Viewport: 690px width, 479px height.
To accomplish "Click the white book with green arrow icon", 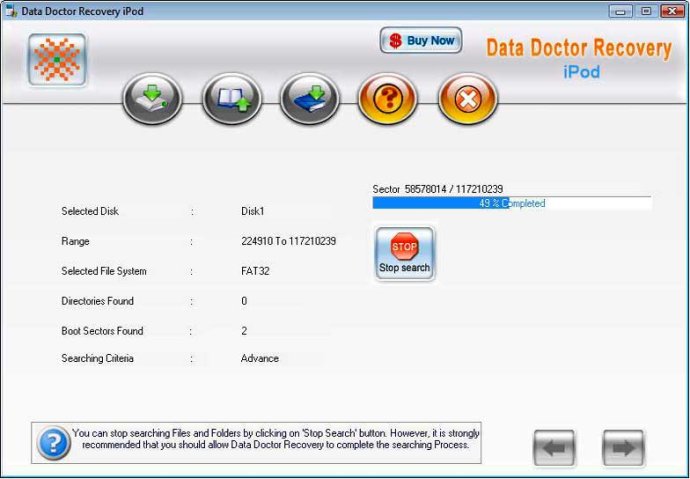I will 152,99.
